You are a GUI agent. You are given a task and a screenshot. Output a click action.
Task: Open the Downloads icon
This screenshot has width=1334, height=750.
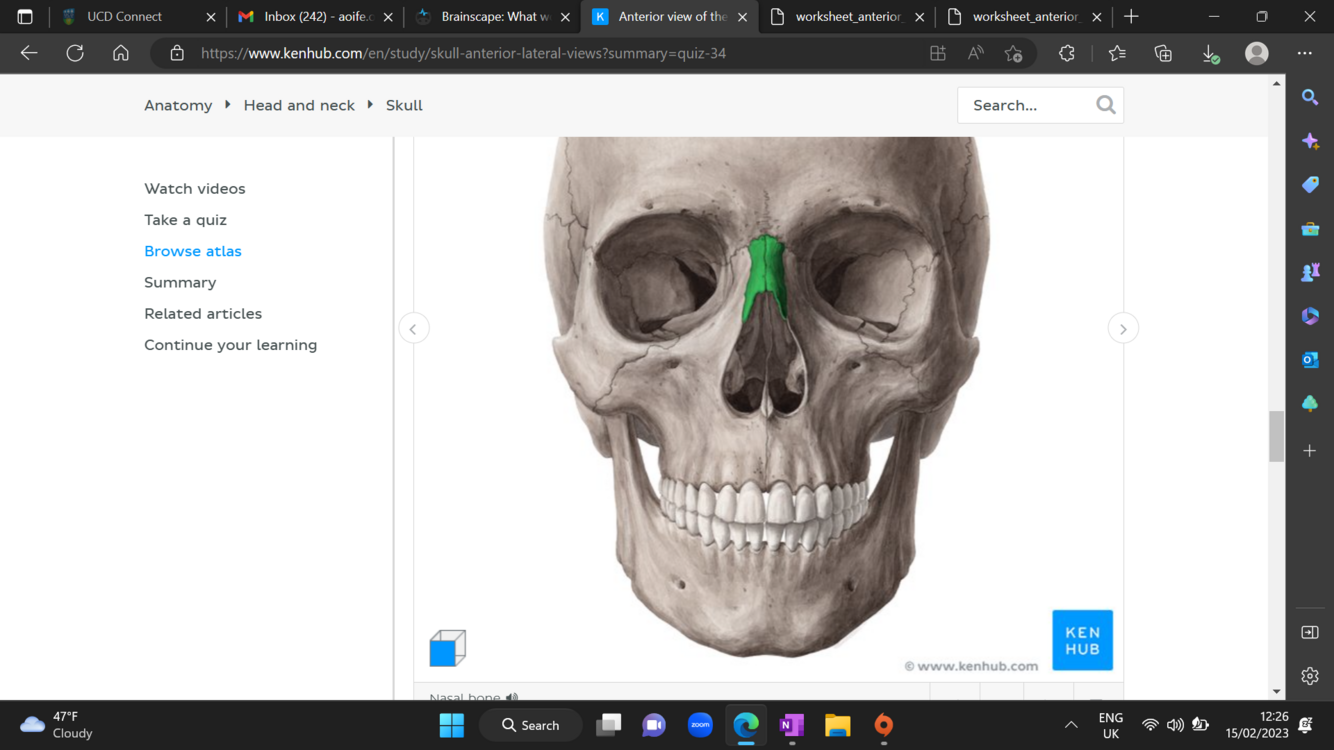pyautogui.click(x=1210, y=53)
